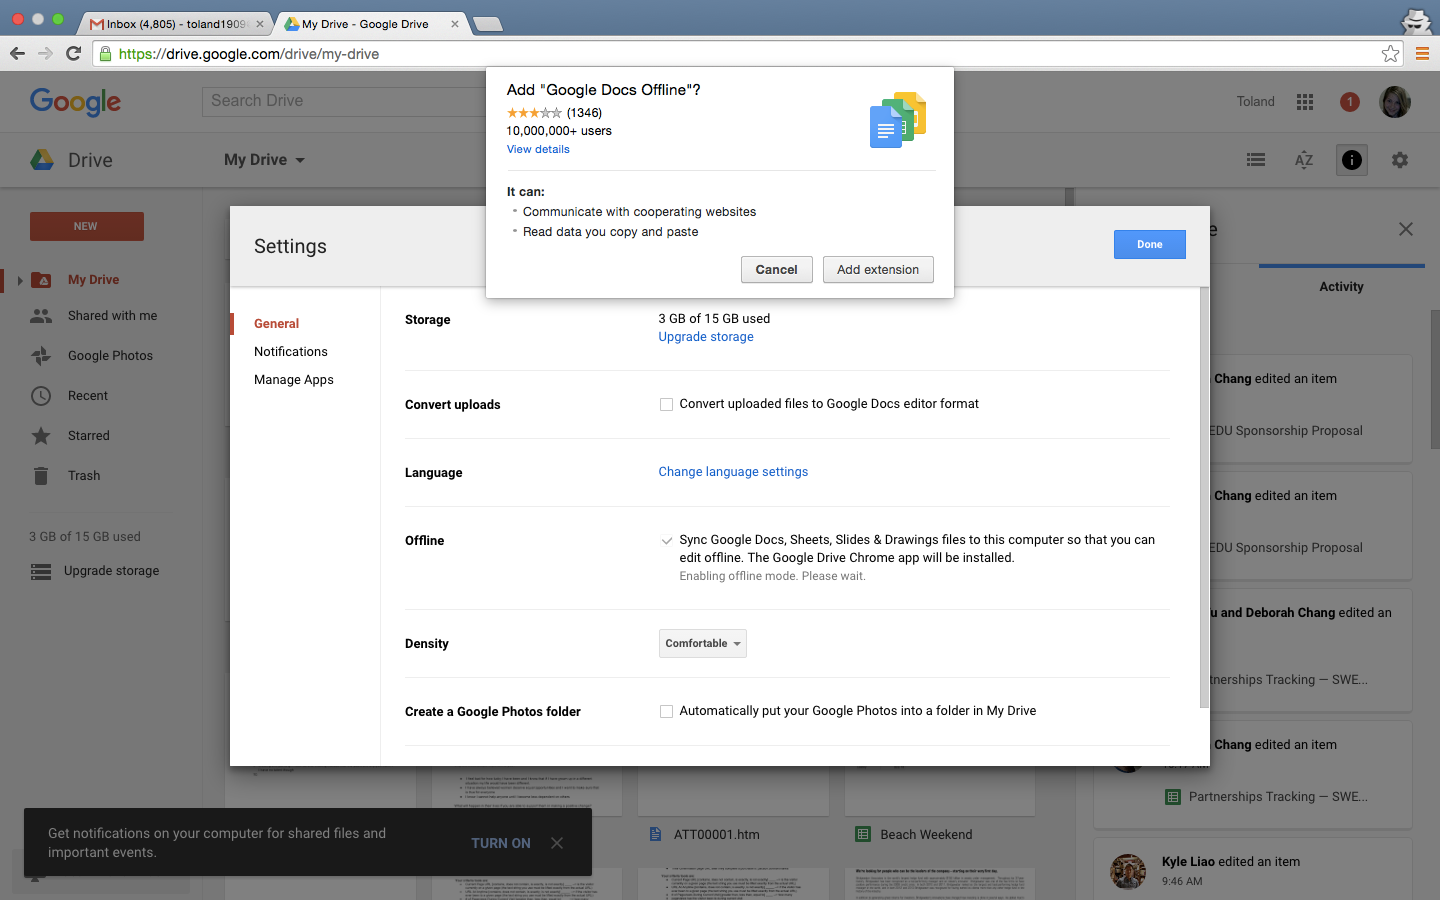The height and width of the screenshot is (900, 1440).
Task: Select the Notifications settings tab
Action: click(291, 352)
